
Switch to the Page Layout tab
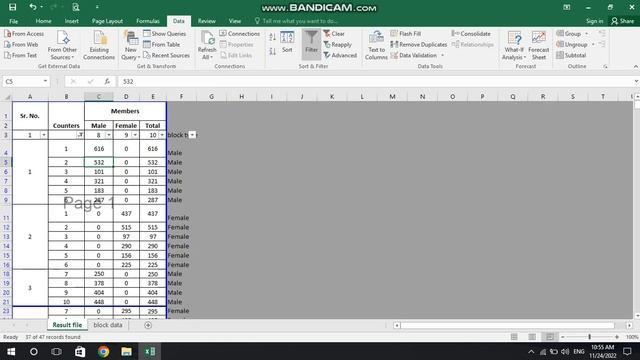[107, 21]
